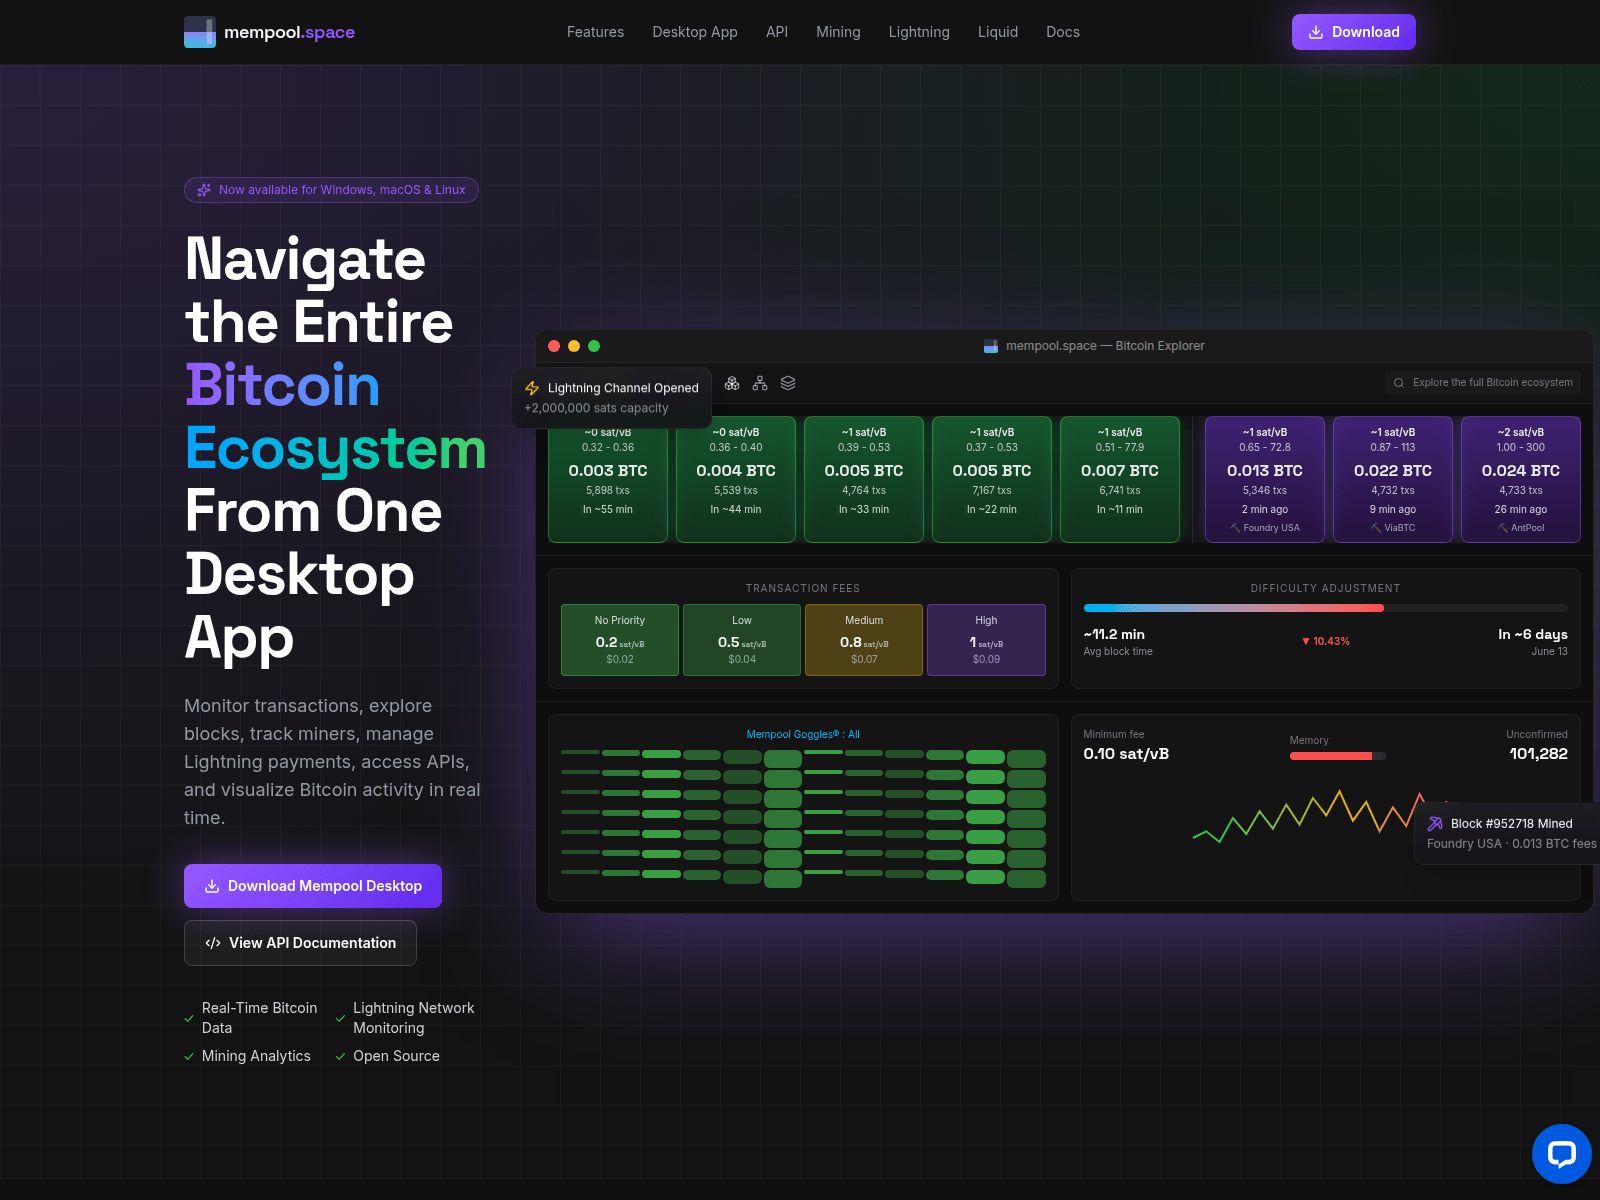Click the Mempool Goggles: All label
1600x1200 pixels.
(803, 734)
